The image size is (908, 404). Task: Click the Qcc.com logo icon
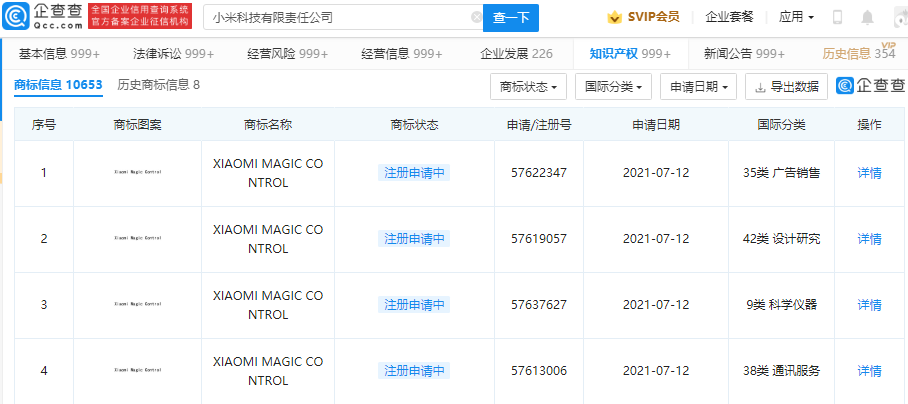(x=22, y=17)
